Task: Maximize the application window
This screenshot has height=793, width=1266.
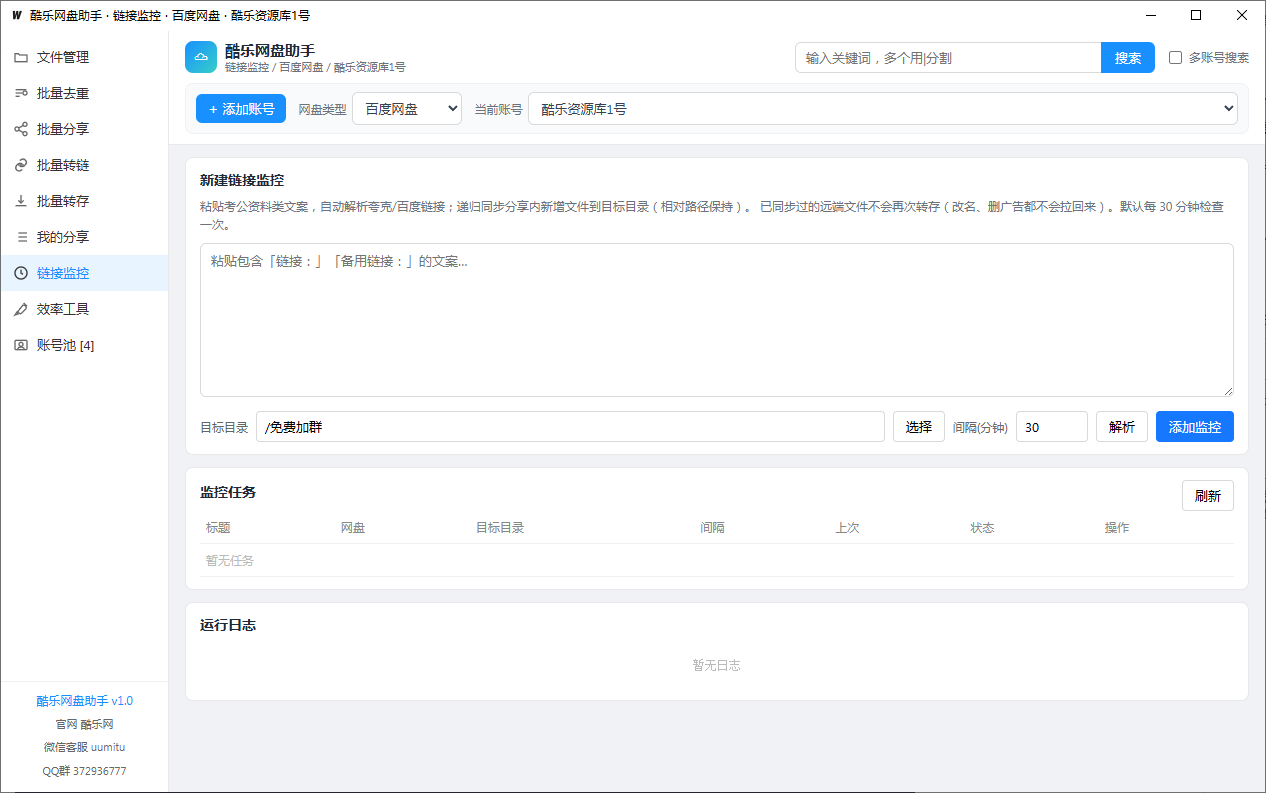Action: [x=1196, y=15]
